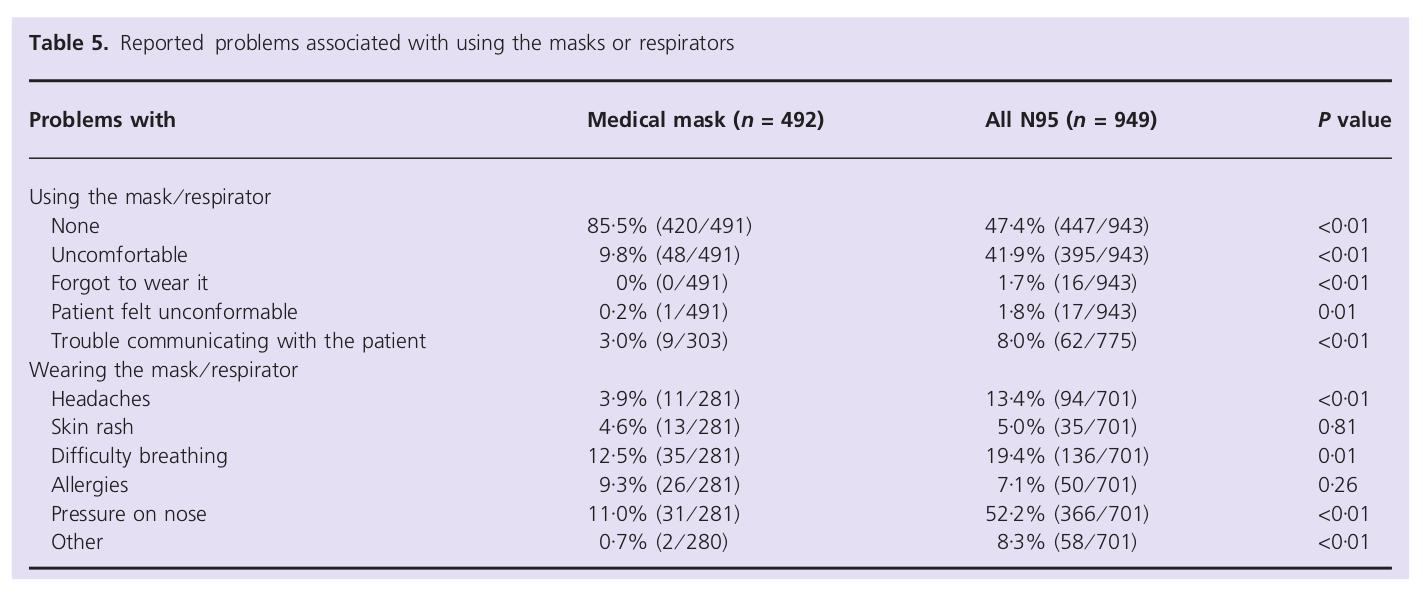1423x594 pixels.
Task: Click the "Forgot to wear it" row label
Action: 130,283
